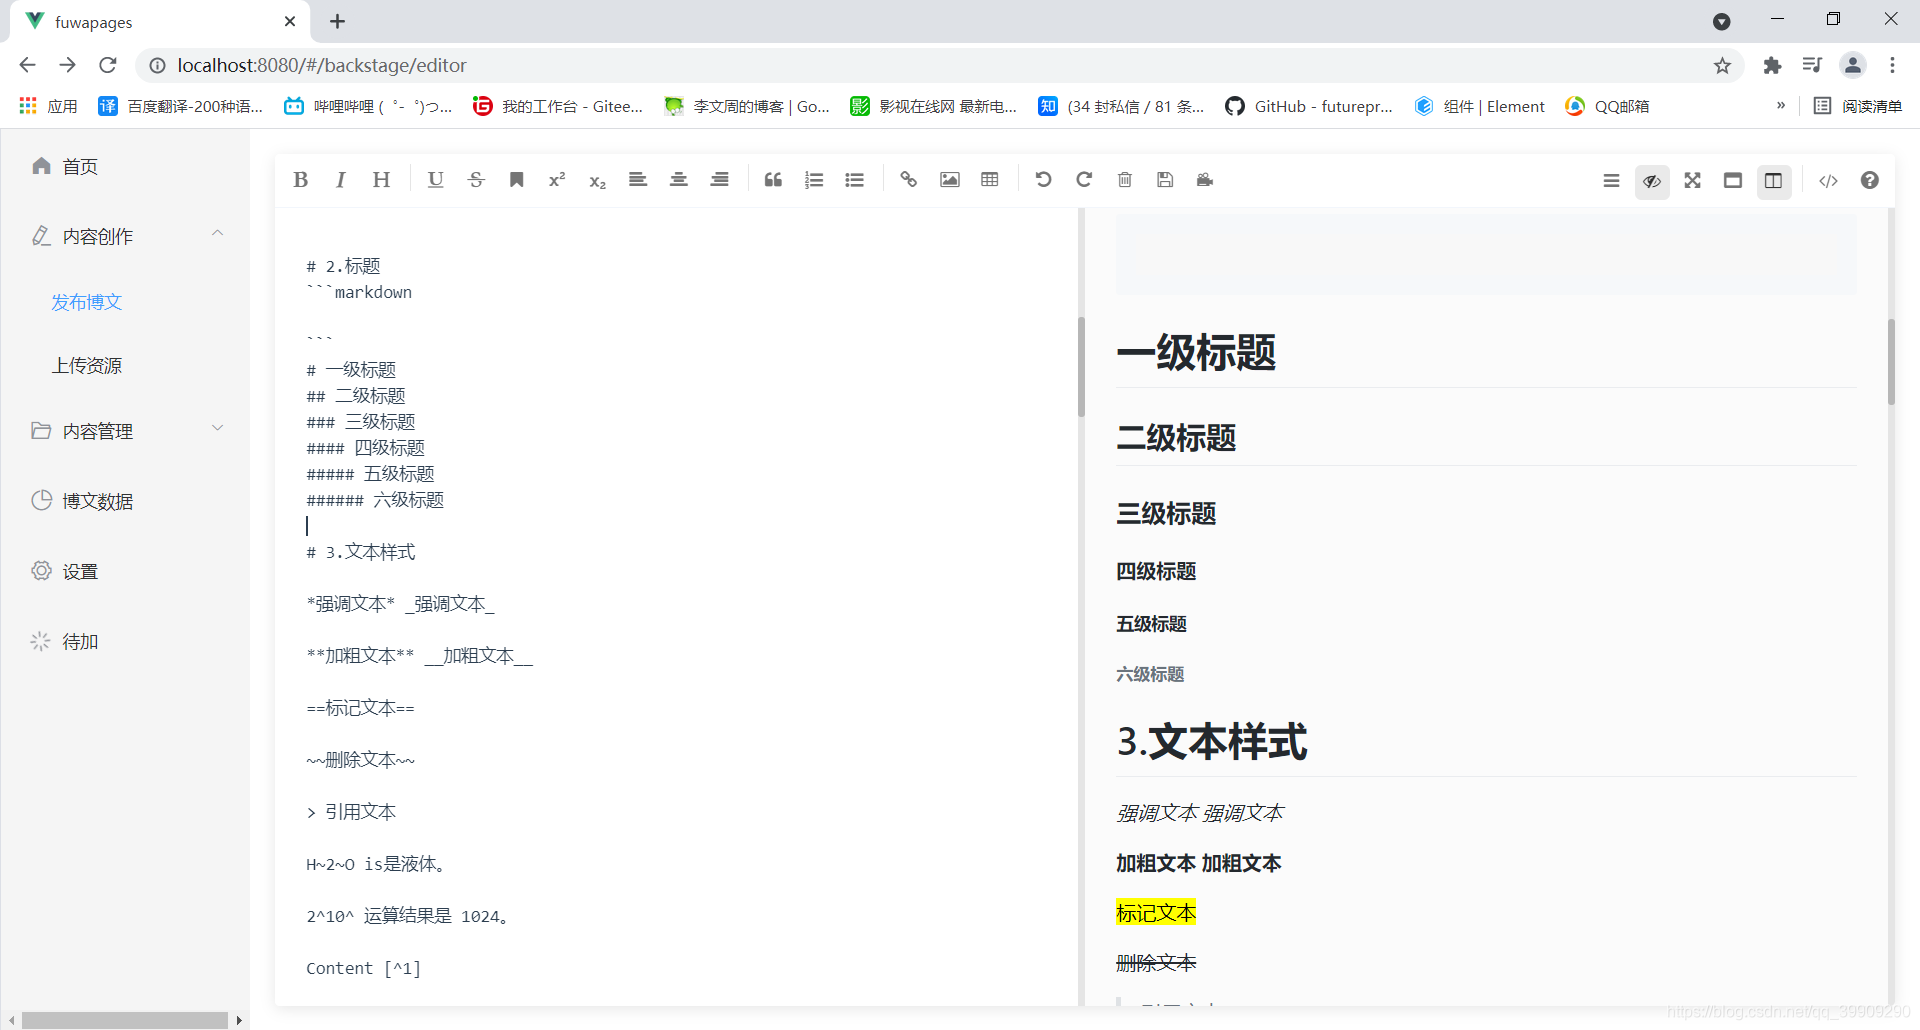Click the '###### 六级标题' line in editor

tap(375, 500)
